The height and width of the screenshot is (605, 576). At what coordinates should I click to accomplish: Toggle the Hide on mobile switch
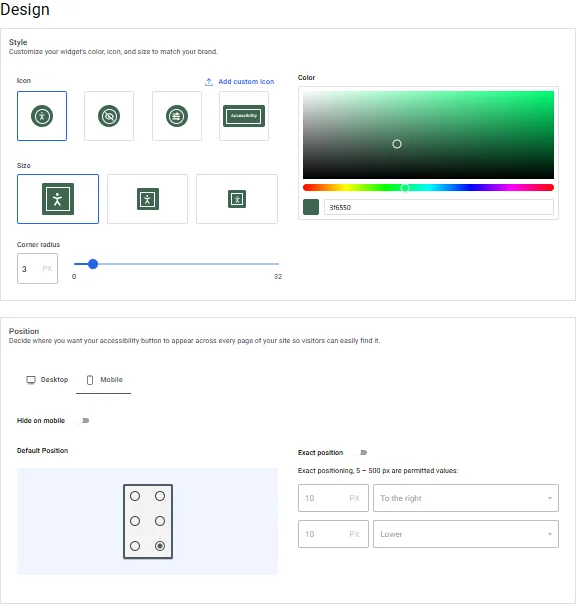coord(83,421)
